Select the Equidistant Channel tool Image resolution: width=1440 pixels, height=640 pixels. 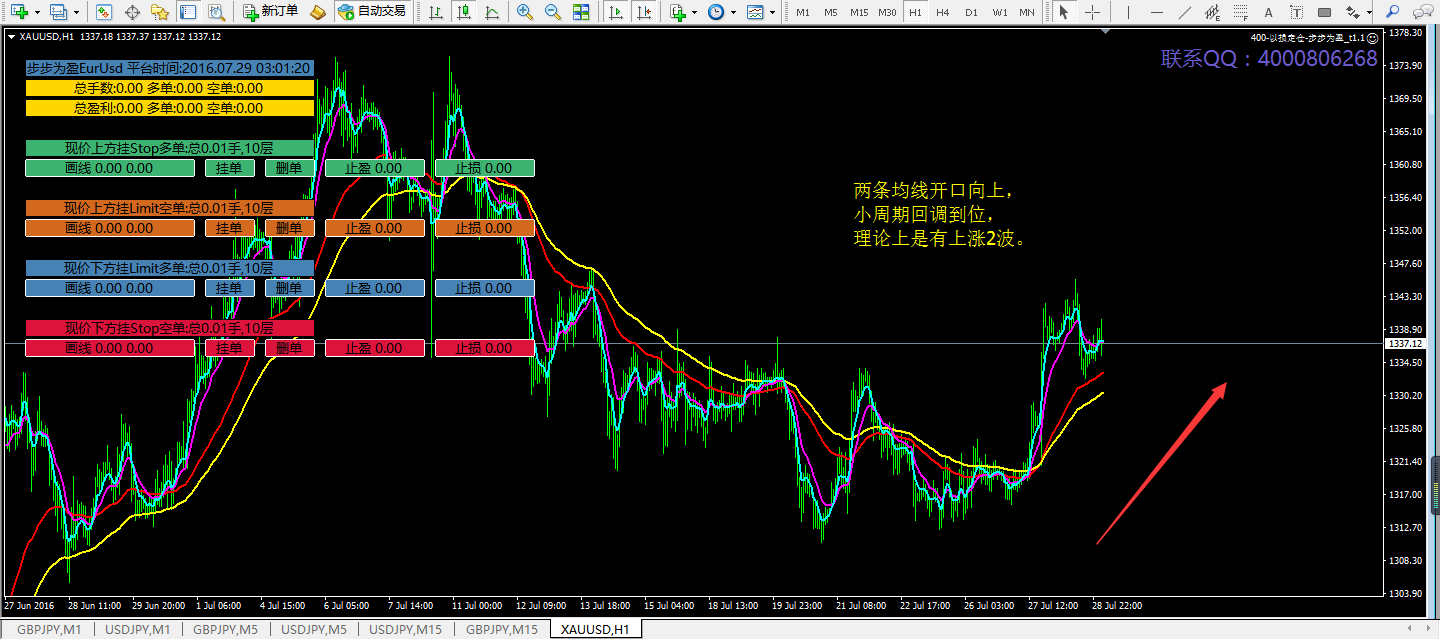tap(1214, 12)
